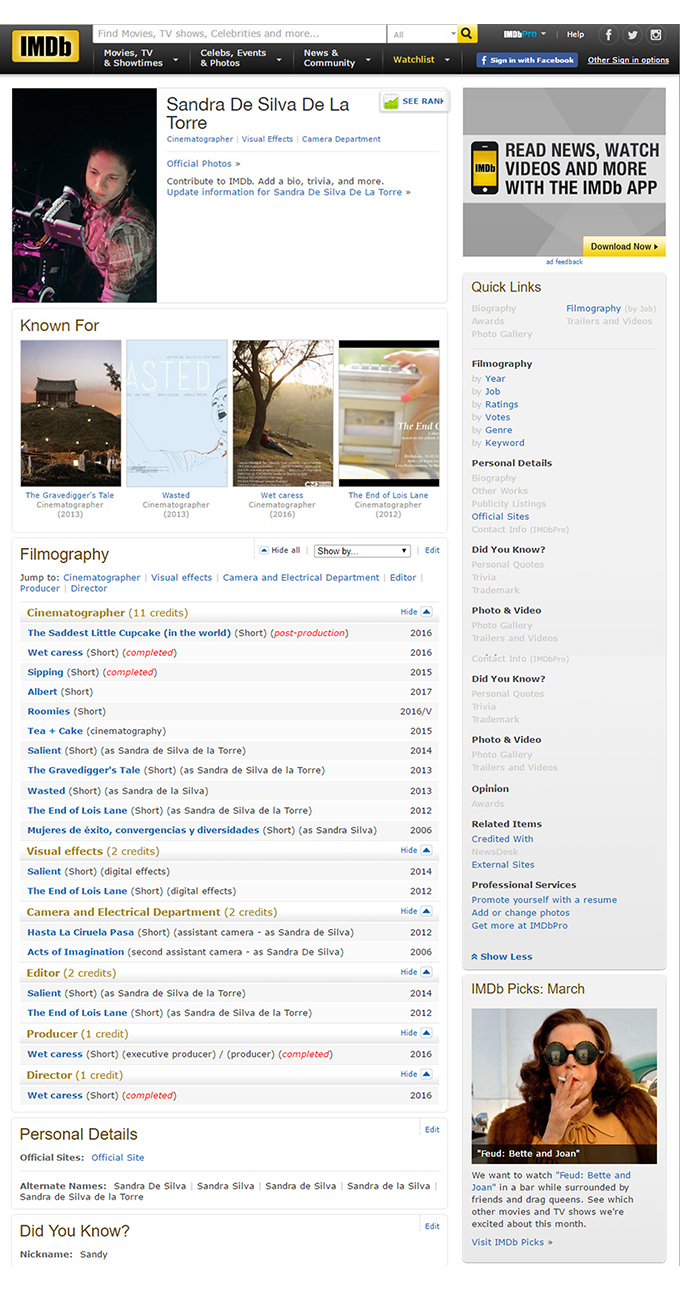This screenshot has height=1299, width=680.
Task: Collapse Quick Links with Show Less
Action: (x=502, y=957)
